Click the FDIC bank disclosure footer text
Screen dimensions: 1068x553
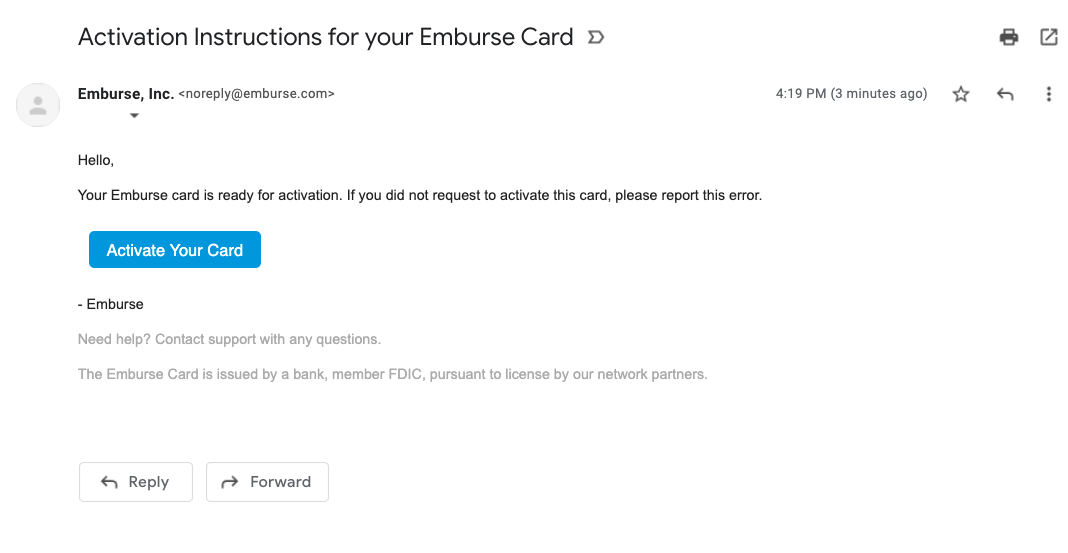coord(392,375)
